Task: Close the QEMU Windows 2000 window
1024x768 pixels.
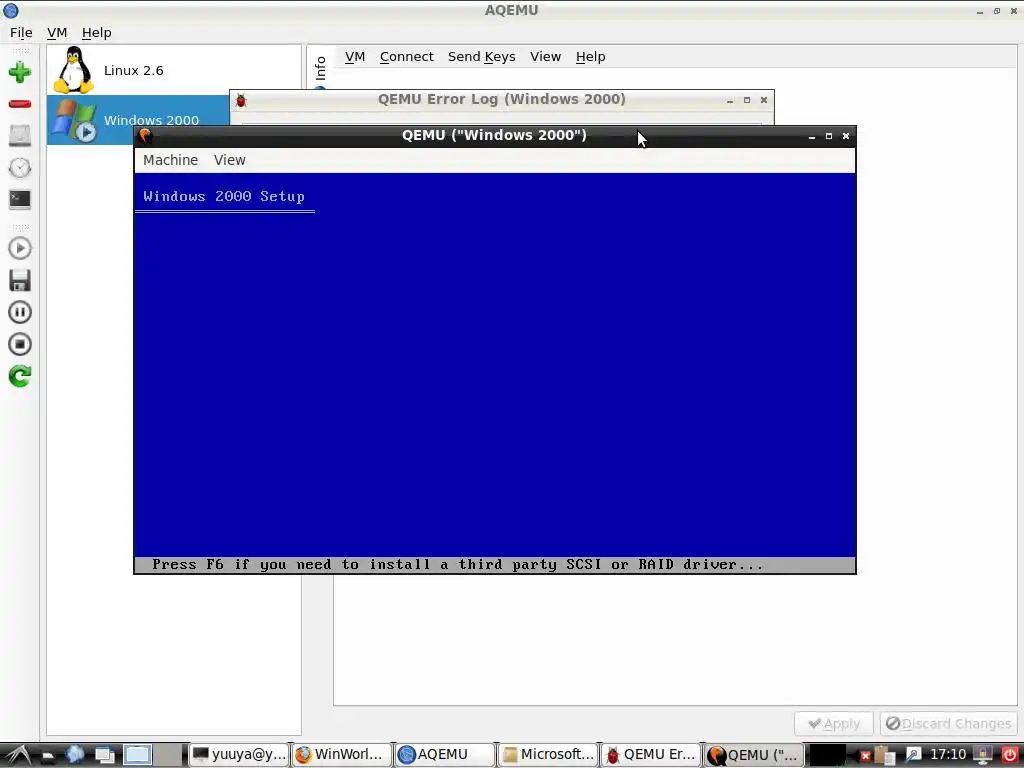Action: pos(846,136)
